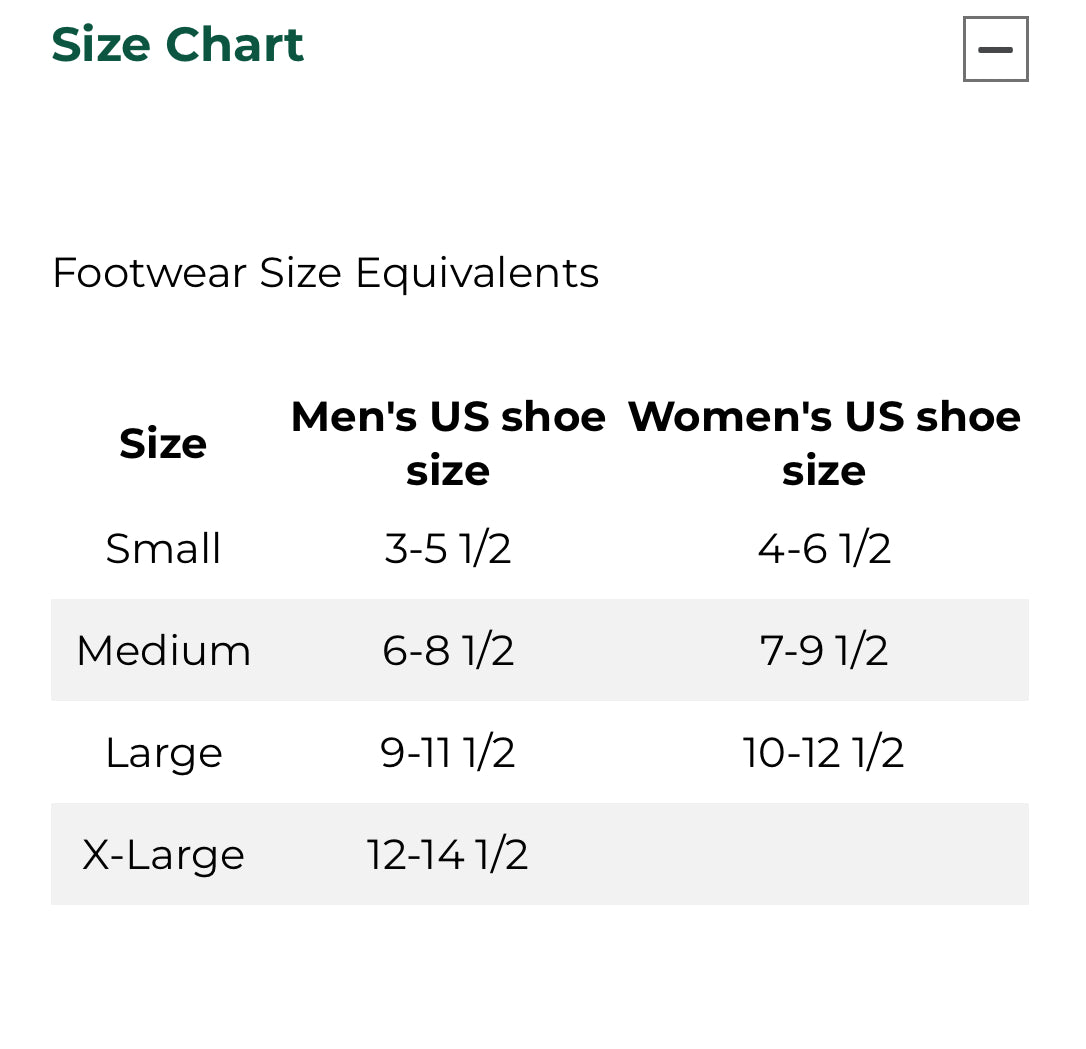Click the women's 4-6 1/2 size cell
The width and height of the screenshot is (1086, 1049).
(824, 549)
